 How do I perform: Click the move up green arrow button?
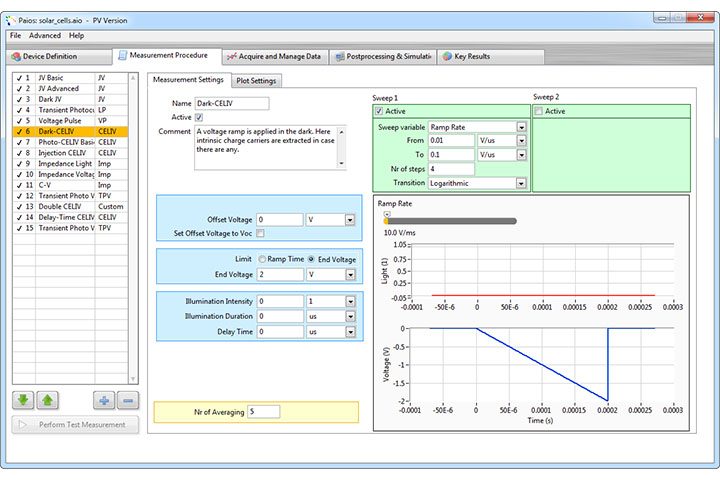pyautogui.click(x=47, y=400)
